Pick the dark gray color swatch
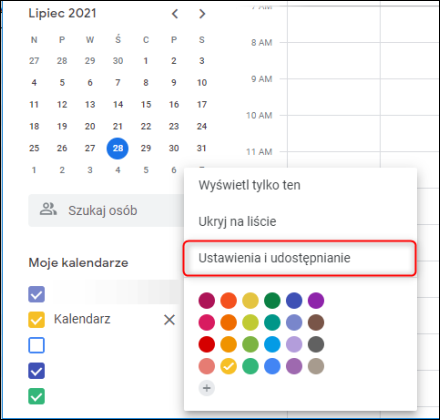This screenshot has width=440, height=420. click(316, 344)
